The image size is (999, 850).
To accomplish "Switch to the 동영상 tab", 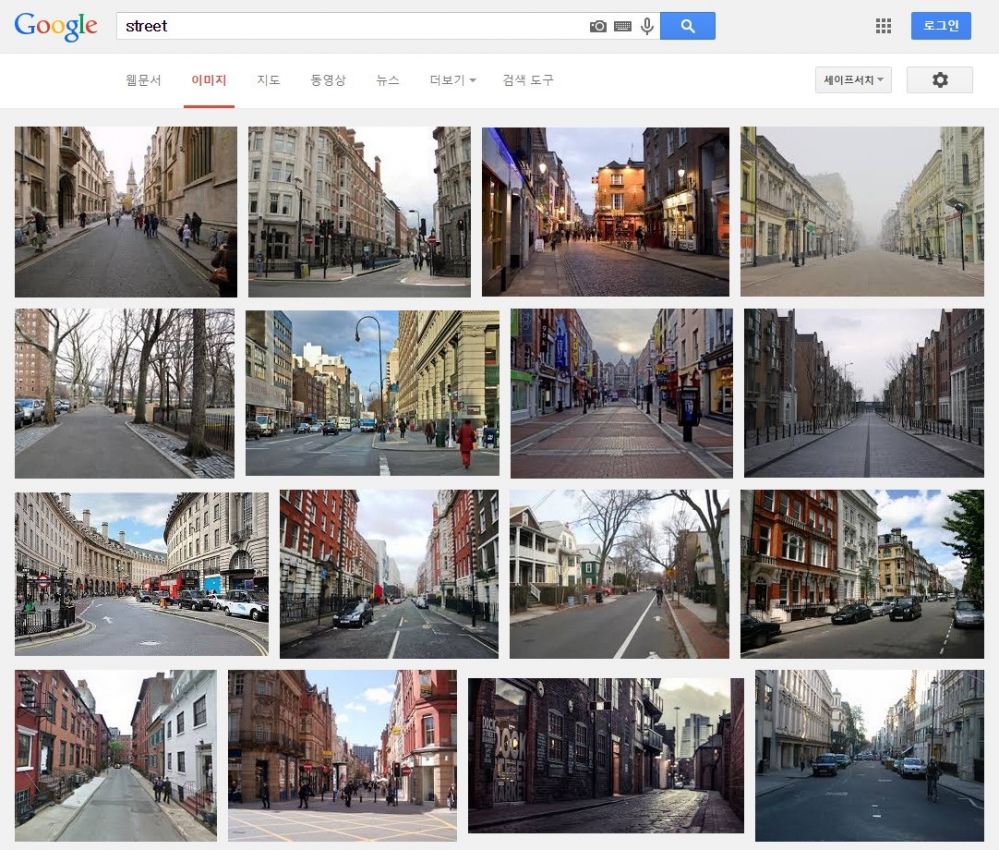I will tap(327, 80).
